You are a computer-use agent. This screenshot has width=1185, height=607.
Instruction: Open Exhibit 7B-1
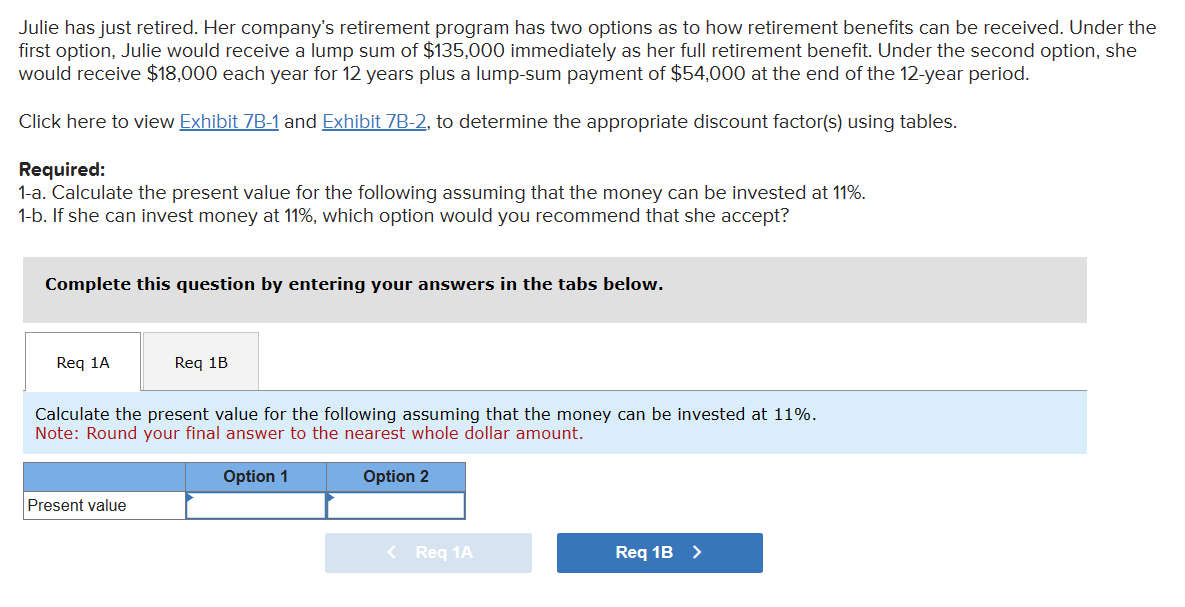pos(229,121)
